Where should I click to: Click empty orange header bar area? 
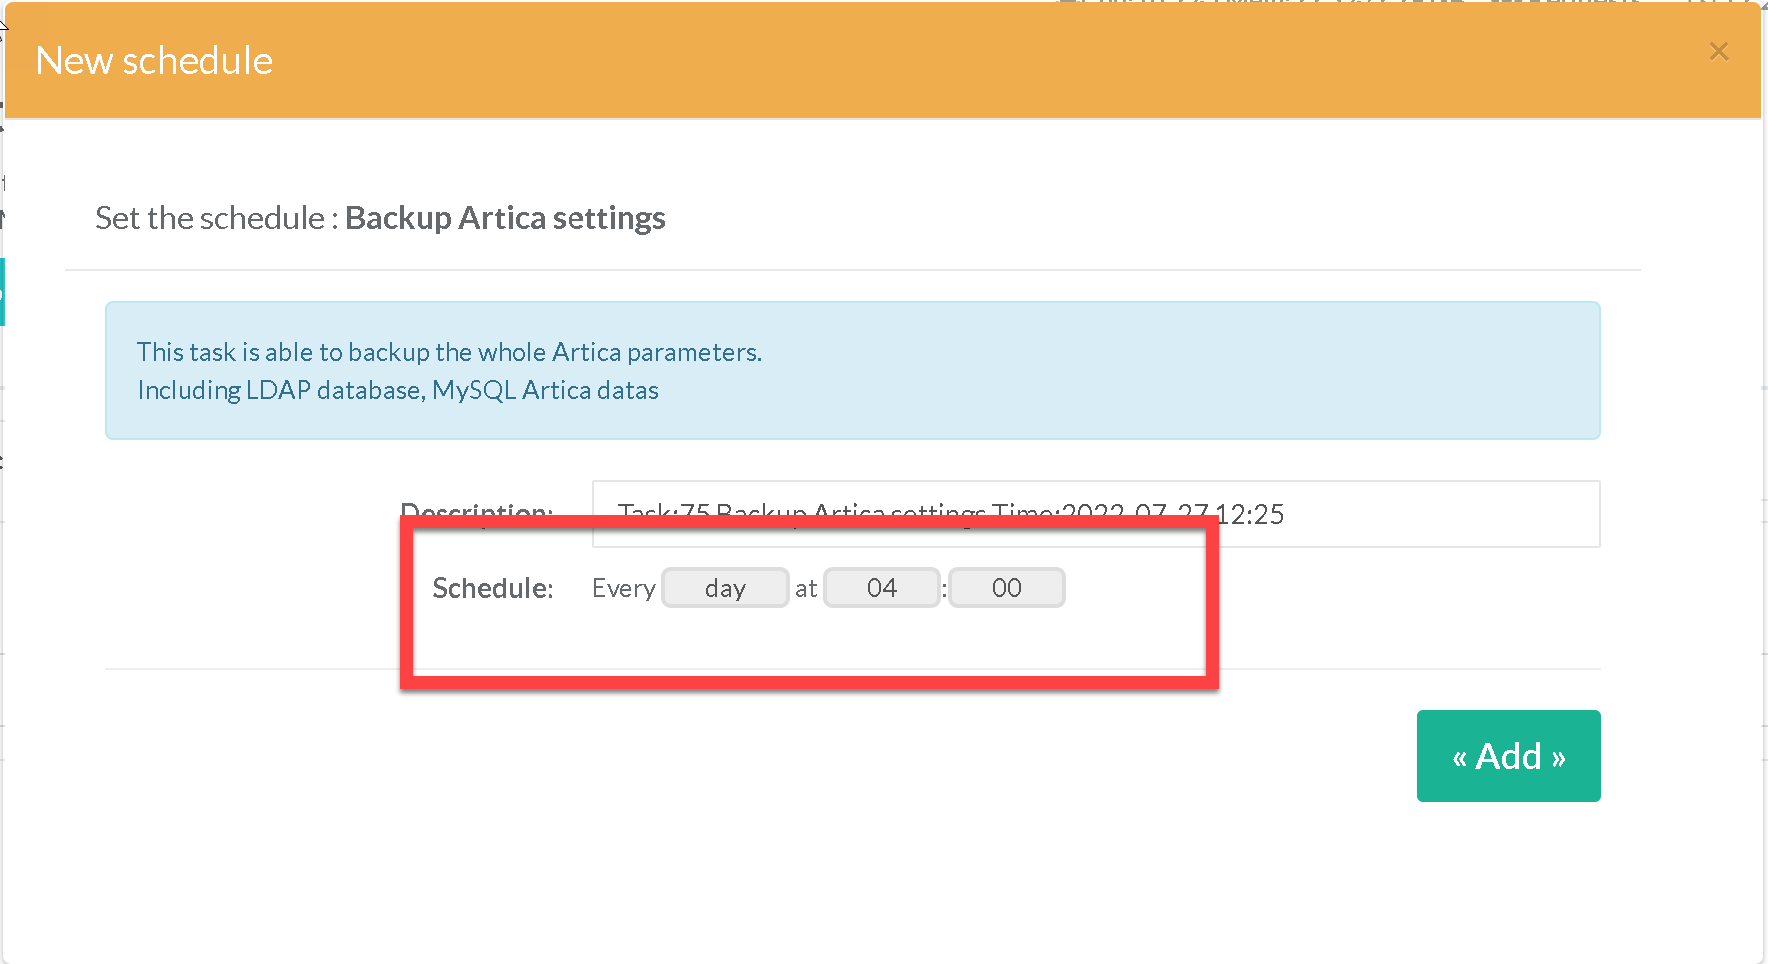[x=900, y=61]
